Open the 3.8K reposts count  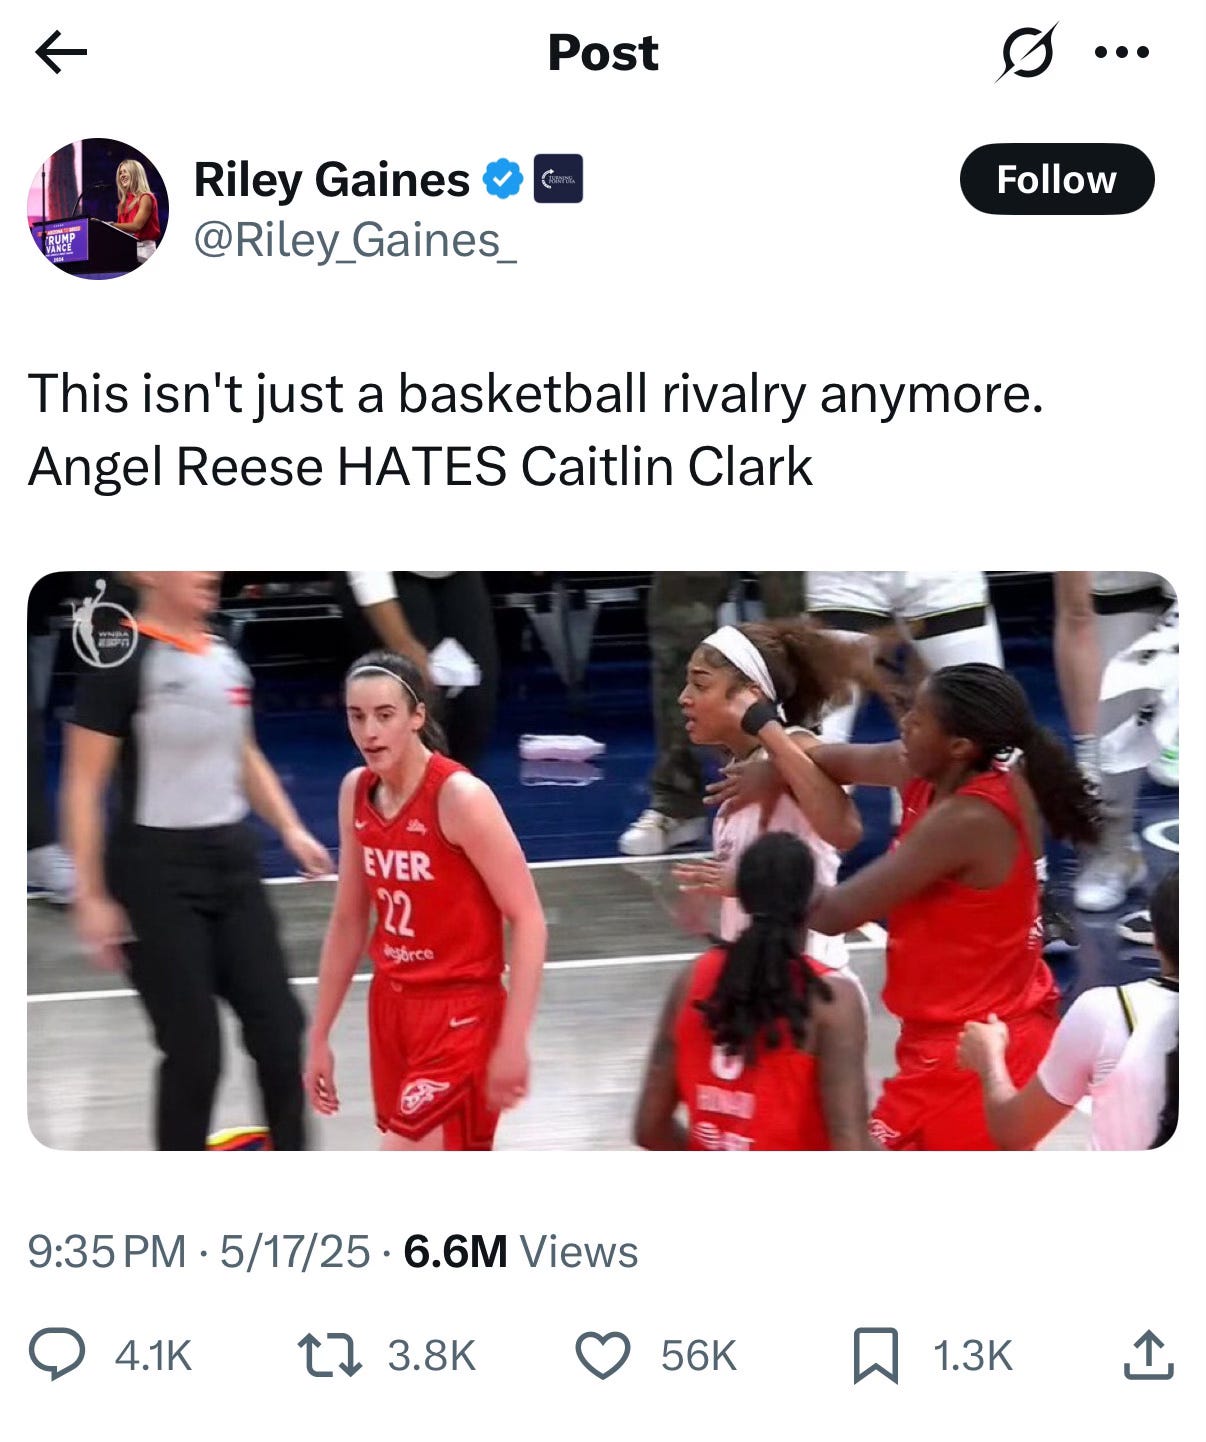(431, 1356)
